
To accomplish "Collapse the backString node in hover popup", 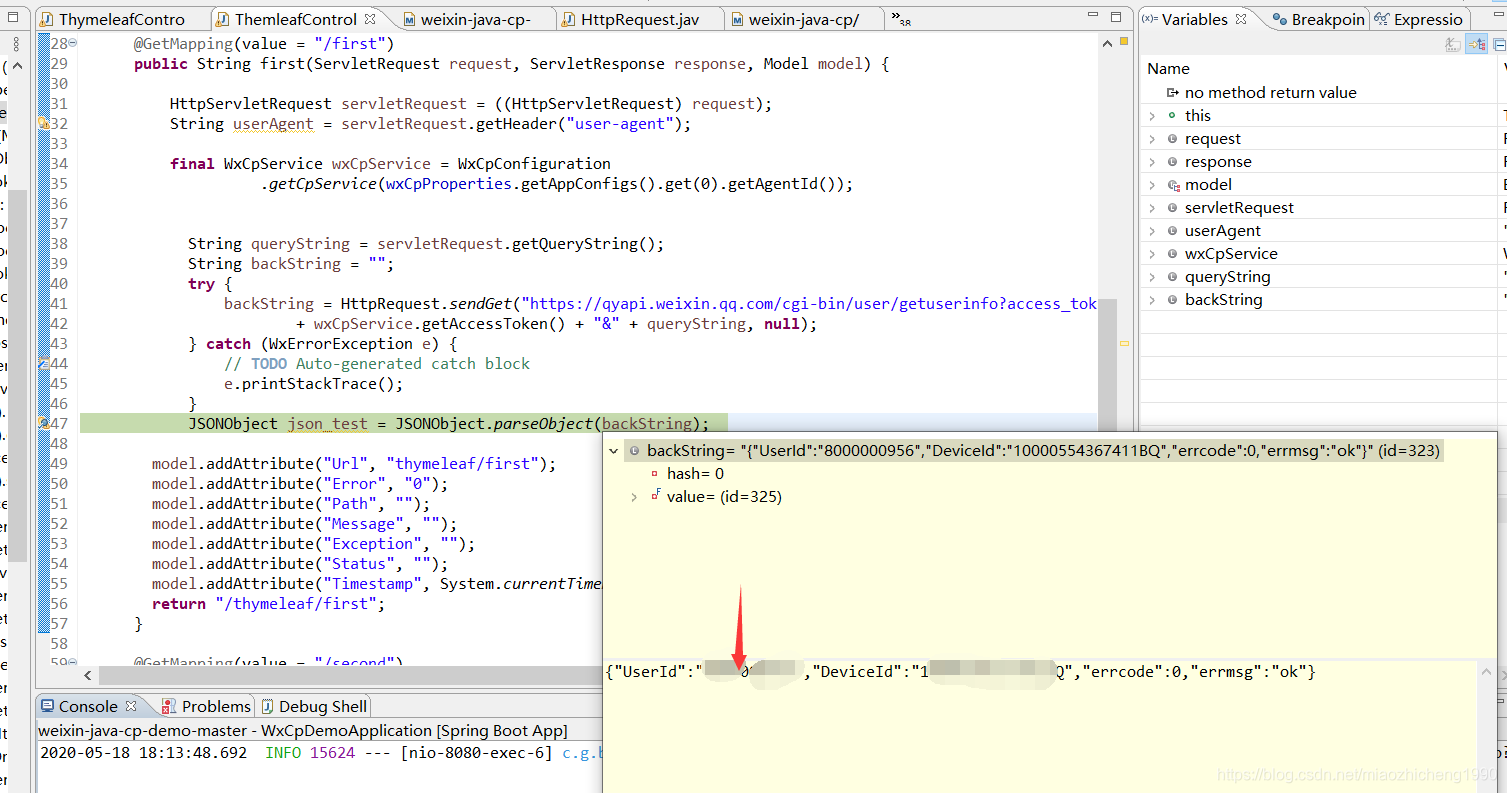I will [x=614, y=451].
